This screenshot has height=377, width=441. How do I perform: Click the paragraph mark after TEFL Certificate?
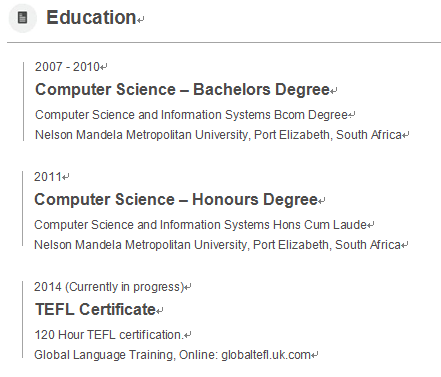tap(160, 311)
